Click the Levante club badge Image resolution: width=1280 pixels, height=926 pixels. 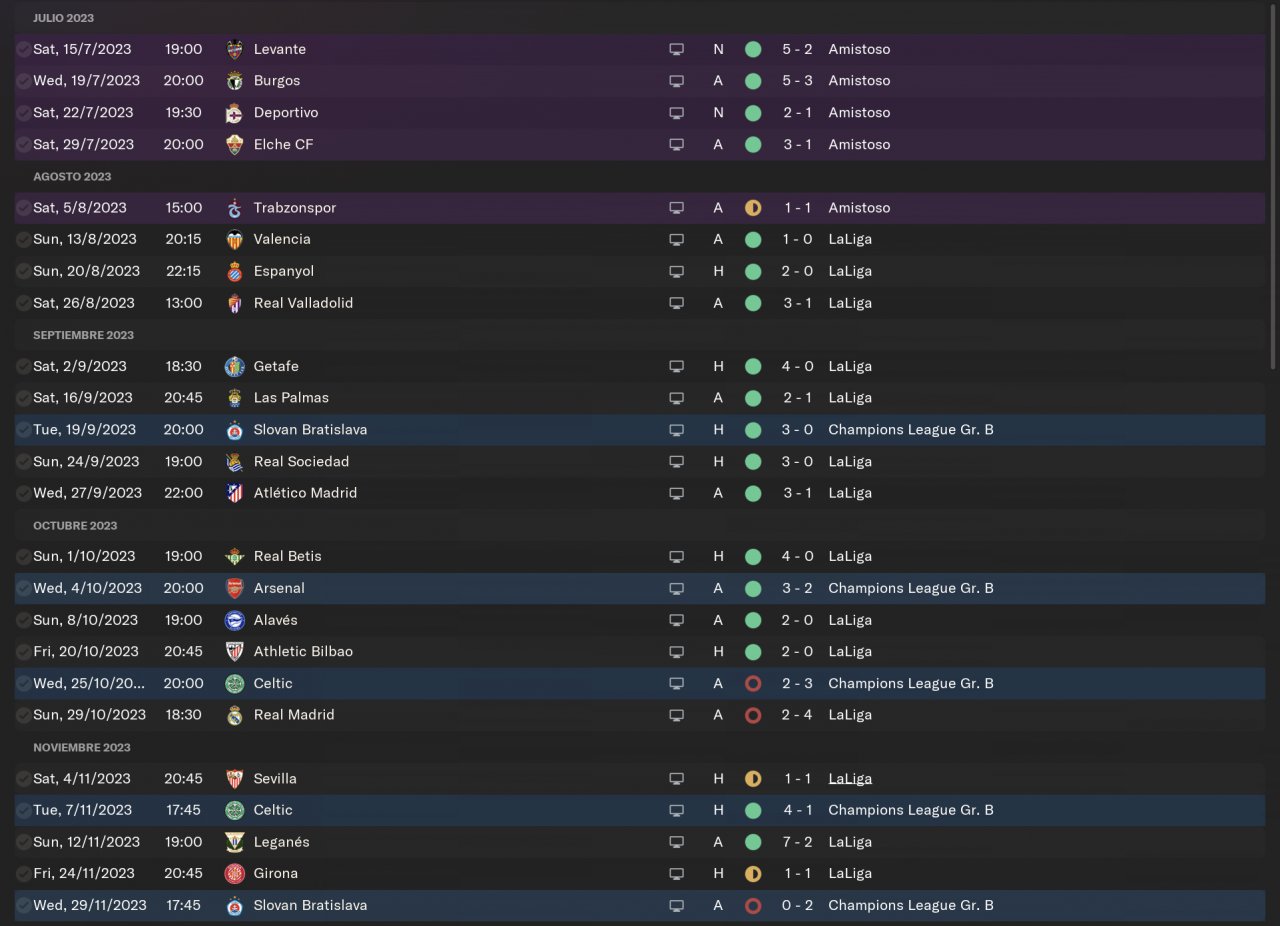234,50
